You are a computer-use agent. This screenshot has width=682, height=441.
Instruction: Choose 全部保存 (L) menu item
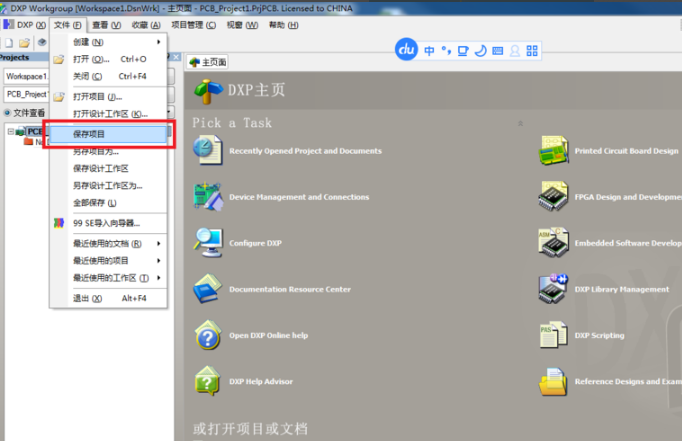pos(108,203)
